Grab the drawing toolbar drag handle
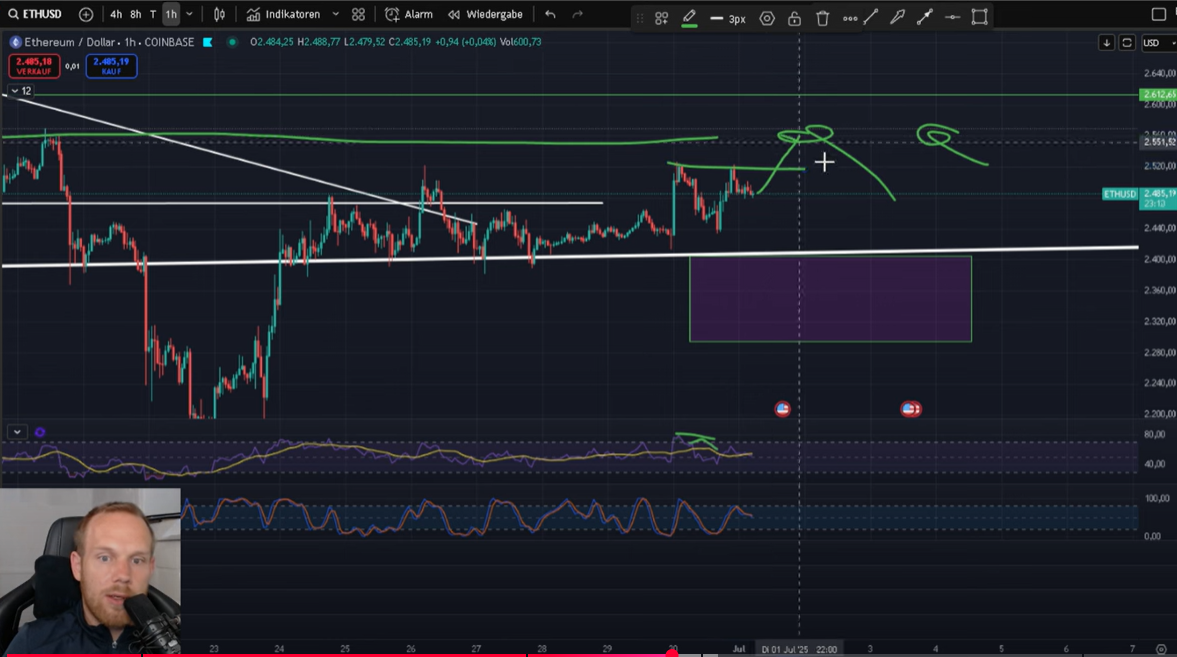Viewport: 1177px width, 657px height. point(640,18)
